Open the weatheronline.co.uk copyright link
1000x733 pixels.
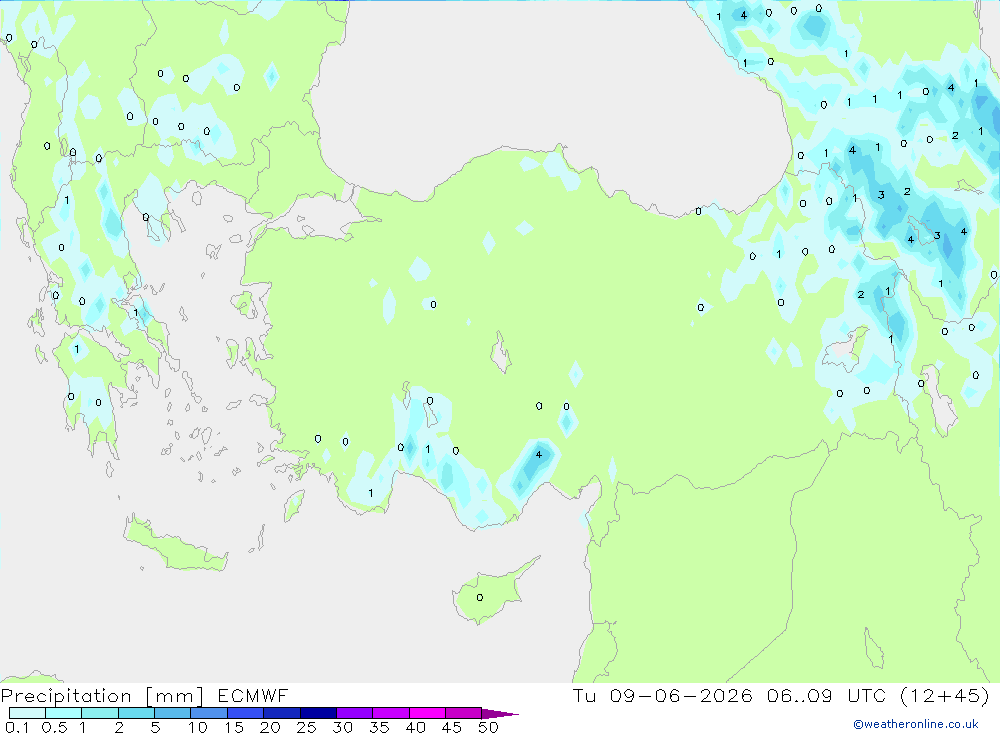pyautogui.click(x=916, y=724)
